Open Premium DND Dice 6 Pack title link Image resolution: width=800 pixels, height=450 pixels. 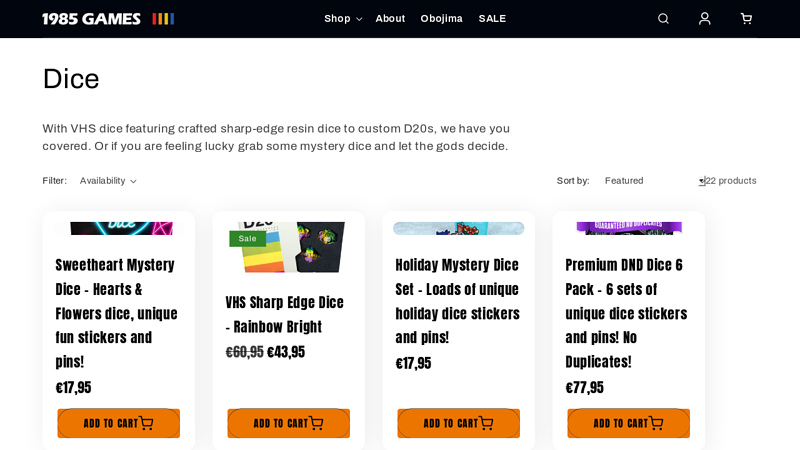point(626,313)
